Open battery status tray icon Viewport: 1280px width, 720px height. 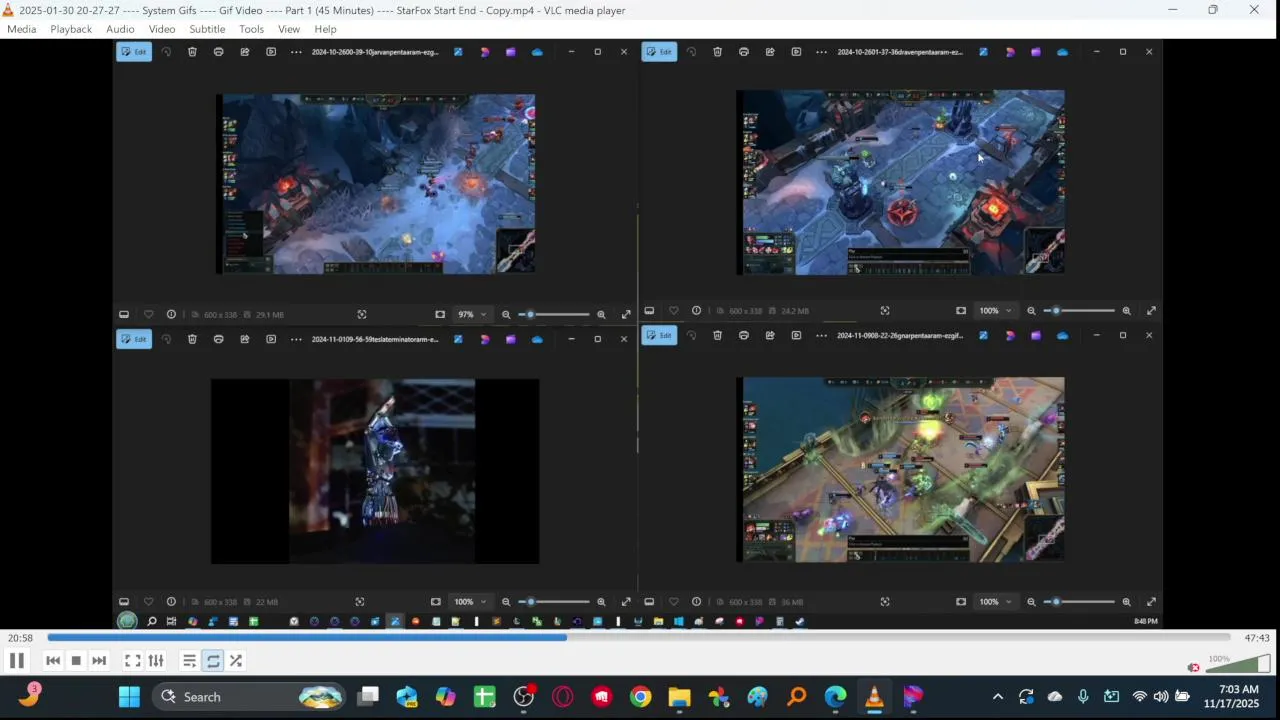(1182, 697)
